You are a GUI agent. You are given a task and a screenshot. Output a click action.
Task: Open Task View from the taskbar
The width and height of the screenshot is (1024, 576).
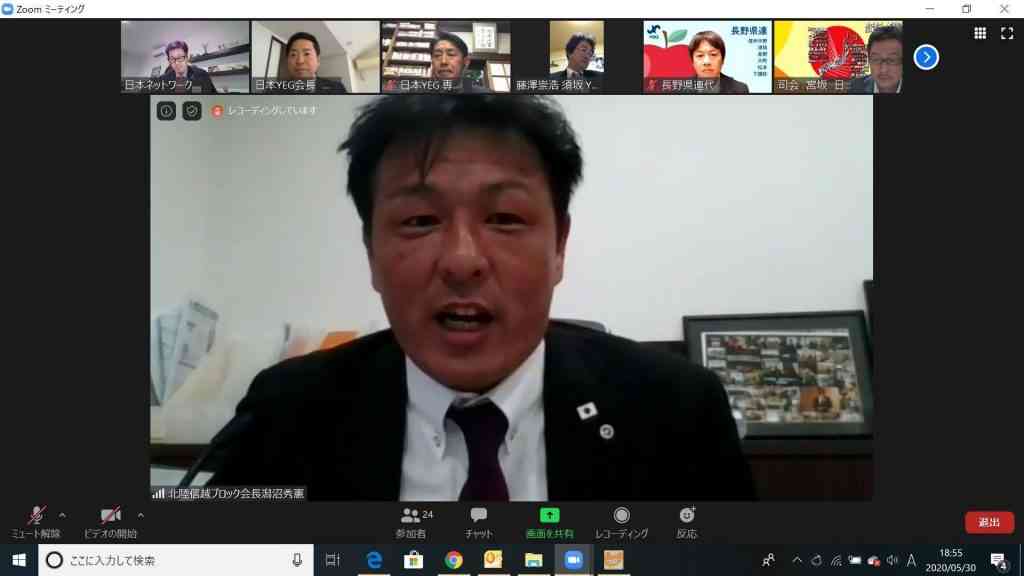(333, 560)
